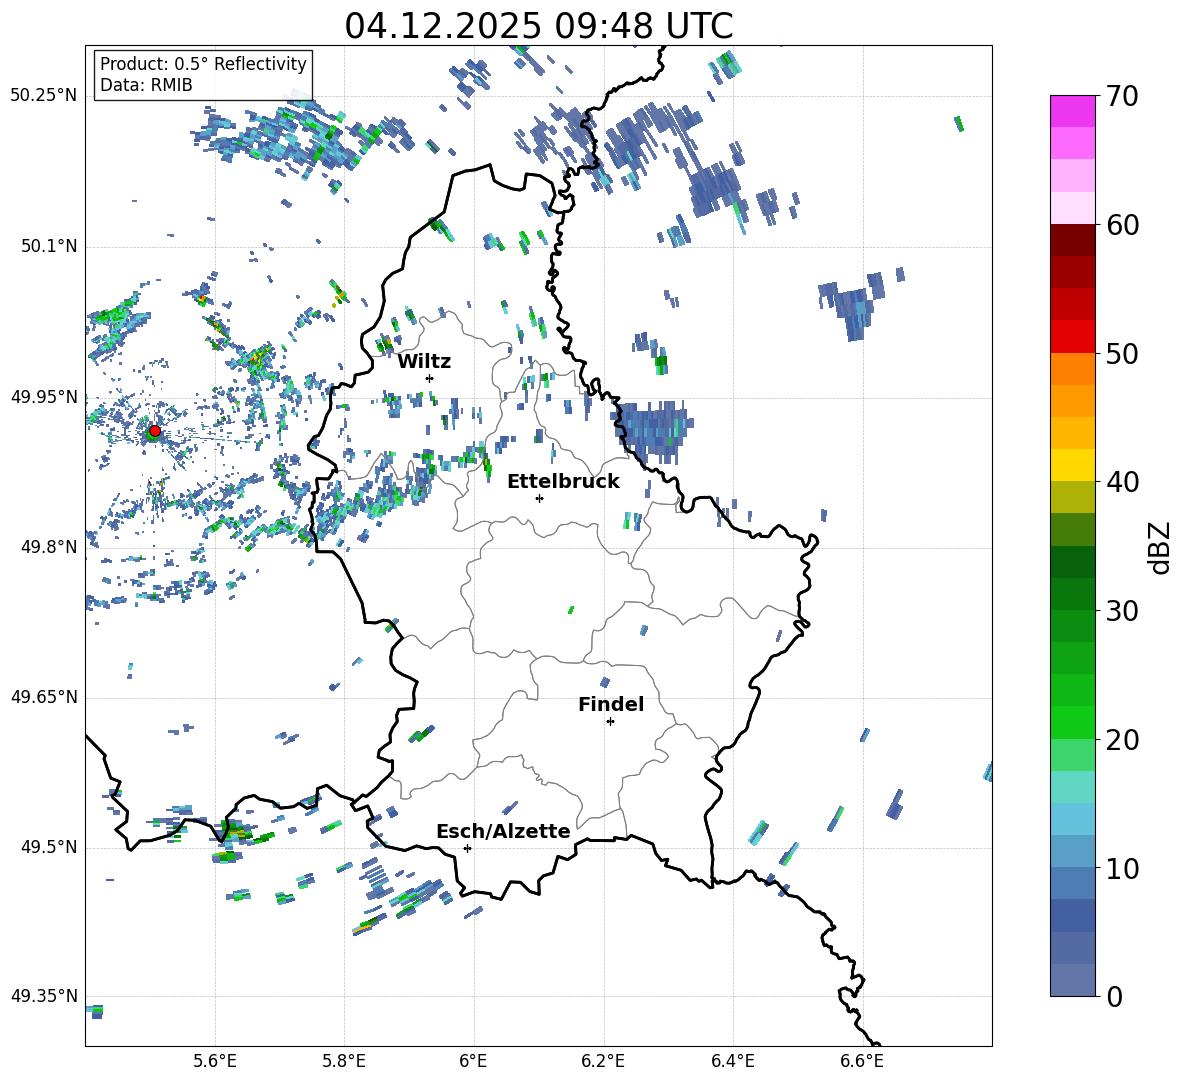Click the Ettelbruck station cross marker
Image resolution: width=1184 pixels, height=1081 pixels.
pos(539,498)
